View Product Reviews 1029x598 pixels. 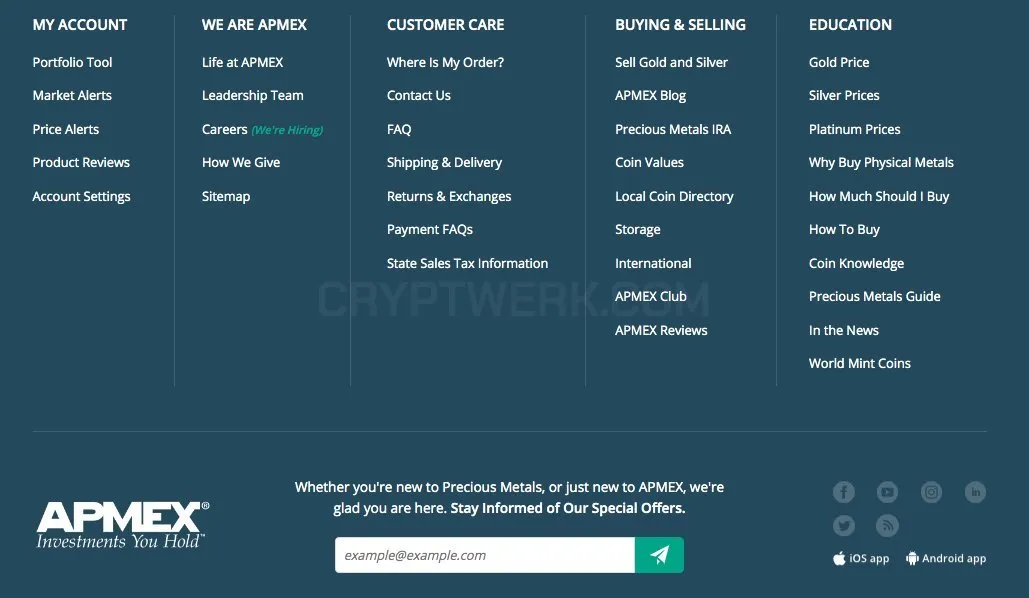[x=81, y=162]
